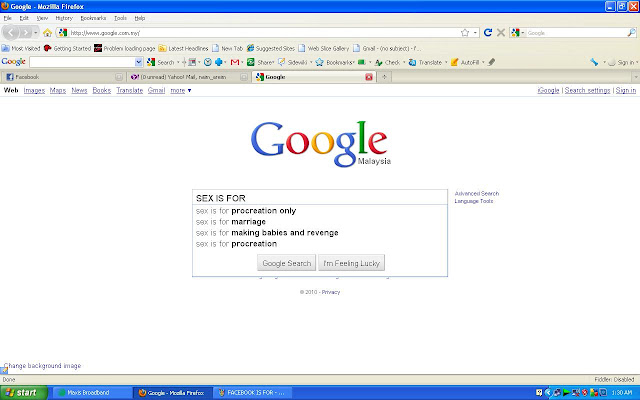Click the green play tray icon in taskbar
640x400 pixels.
pyautogui.click(x=566, y=393)
